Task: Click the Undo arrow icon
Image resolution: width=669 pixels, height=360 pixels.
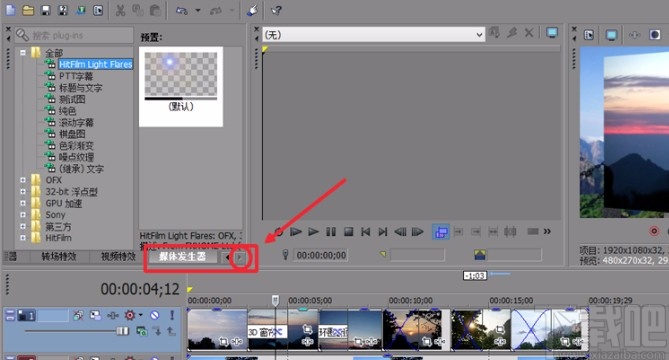Action: pyautogui.click(x=182, y=10)
